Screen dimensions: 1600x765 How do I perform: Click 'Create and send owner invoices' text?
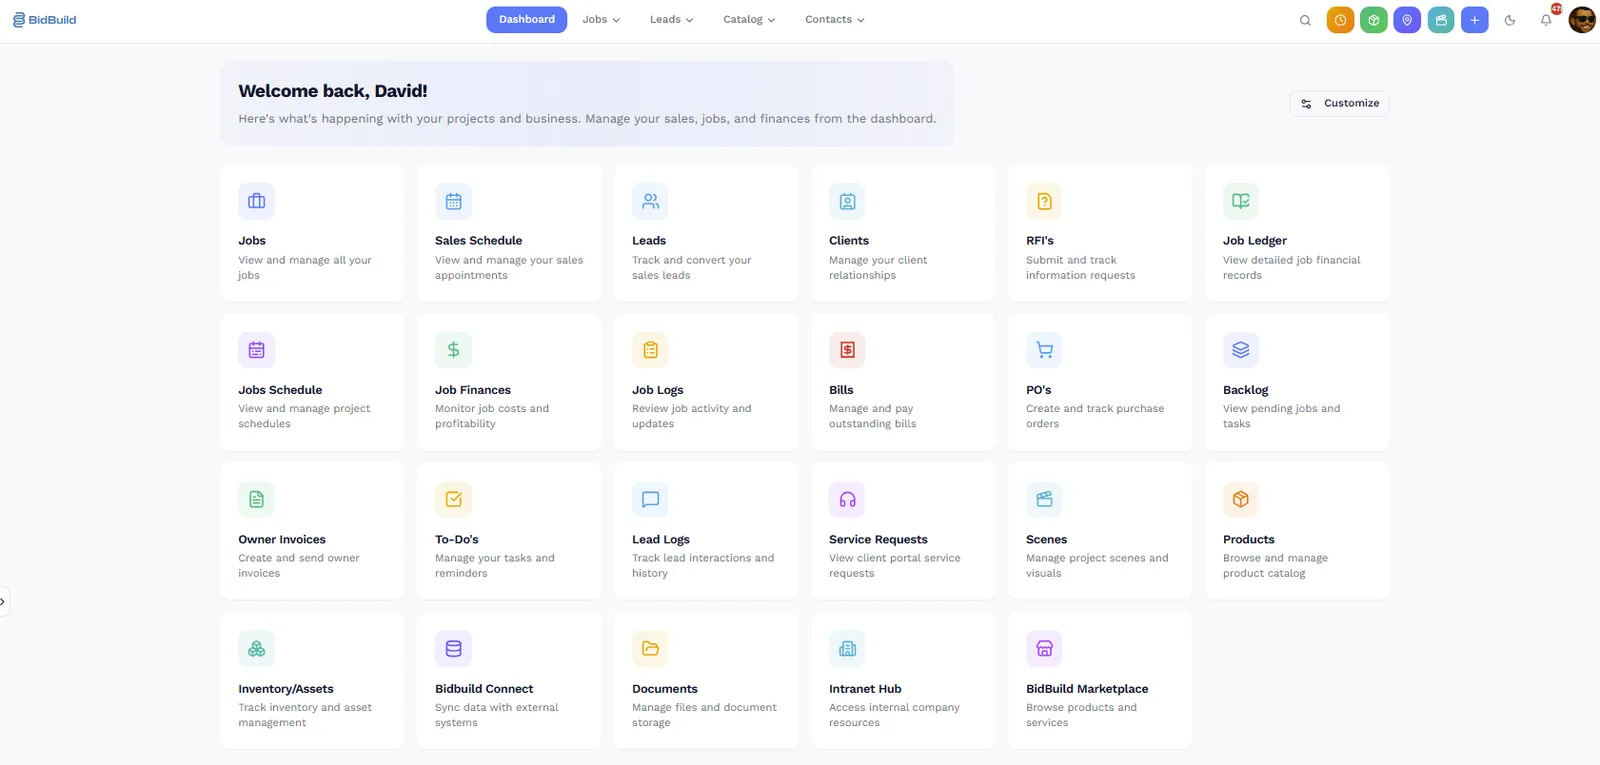tap(299, 566)
